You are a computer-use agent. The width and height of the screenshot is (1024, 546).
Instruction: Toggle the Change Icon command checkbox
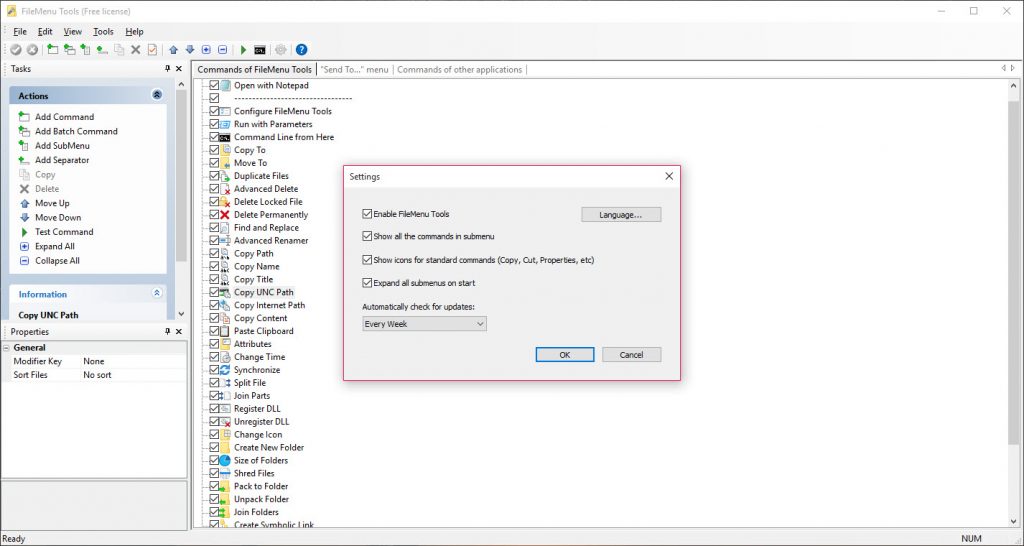[214, 434]
